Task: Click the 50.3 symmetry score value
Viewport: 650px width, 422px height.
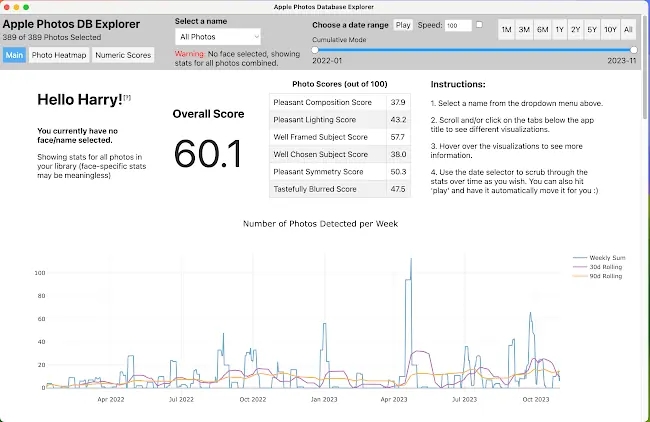Action: point(398,172)
